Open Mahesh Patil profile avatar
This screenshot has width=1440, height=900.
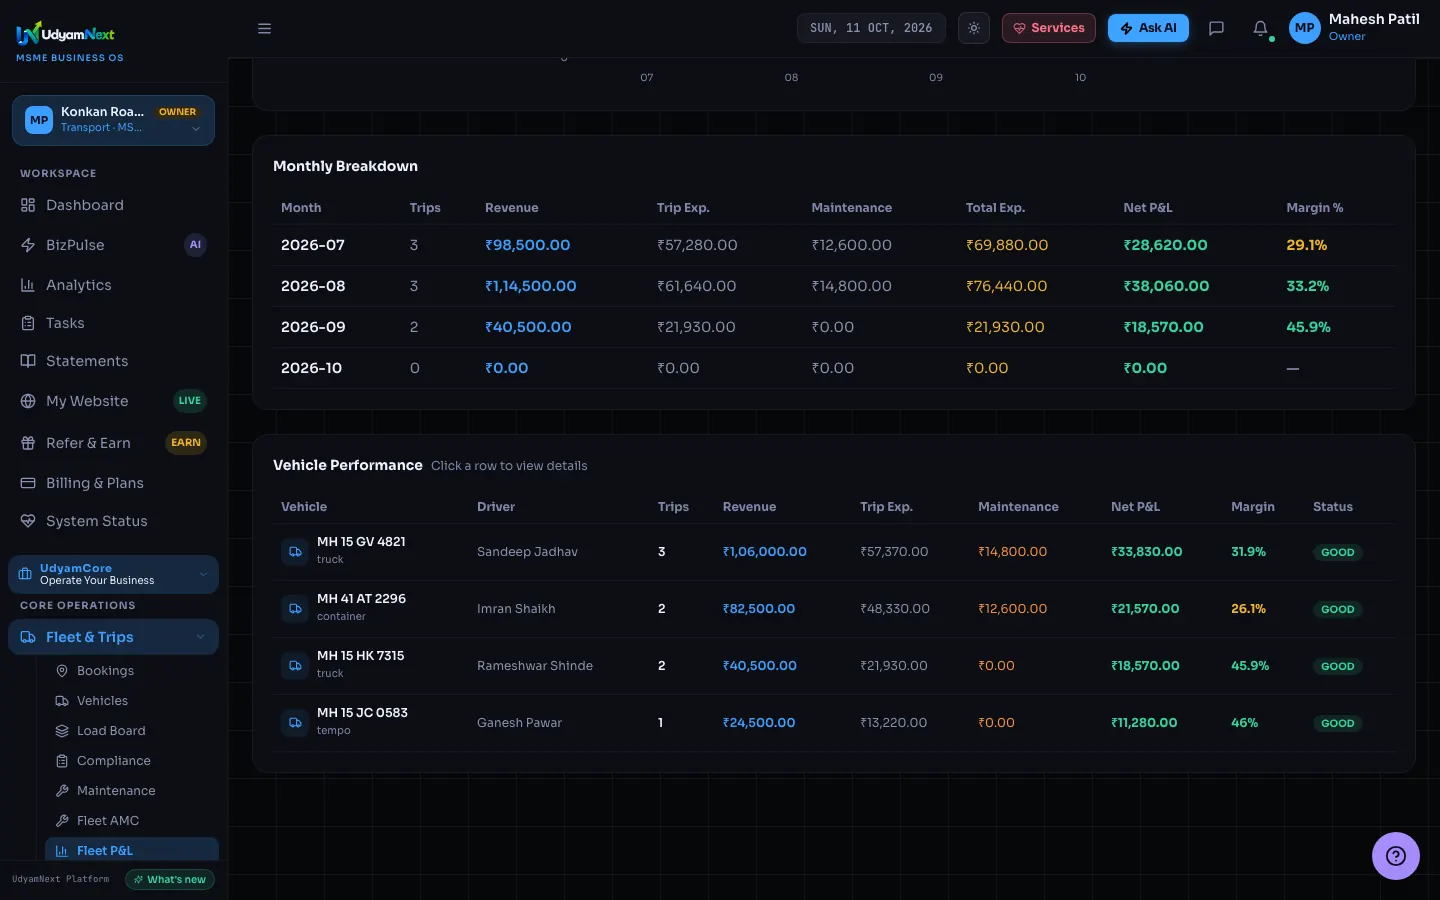pos(1305,28)
